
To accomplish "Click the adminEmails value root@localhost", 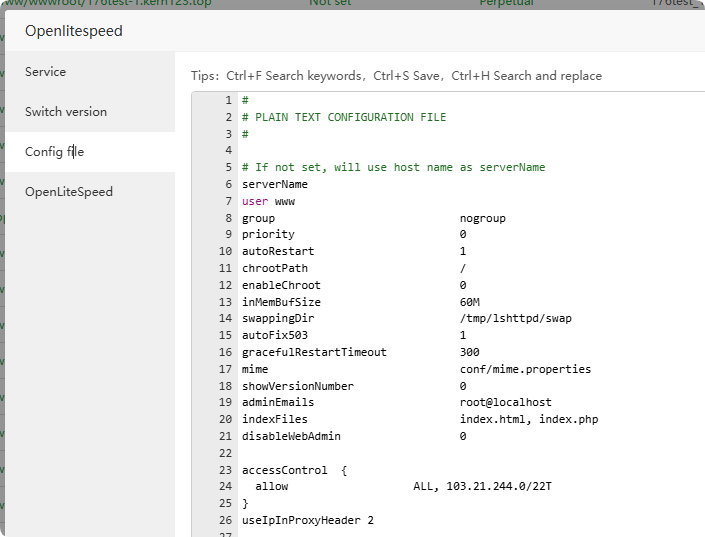I will (506, 403).
